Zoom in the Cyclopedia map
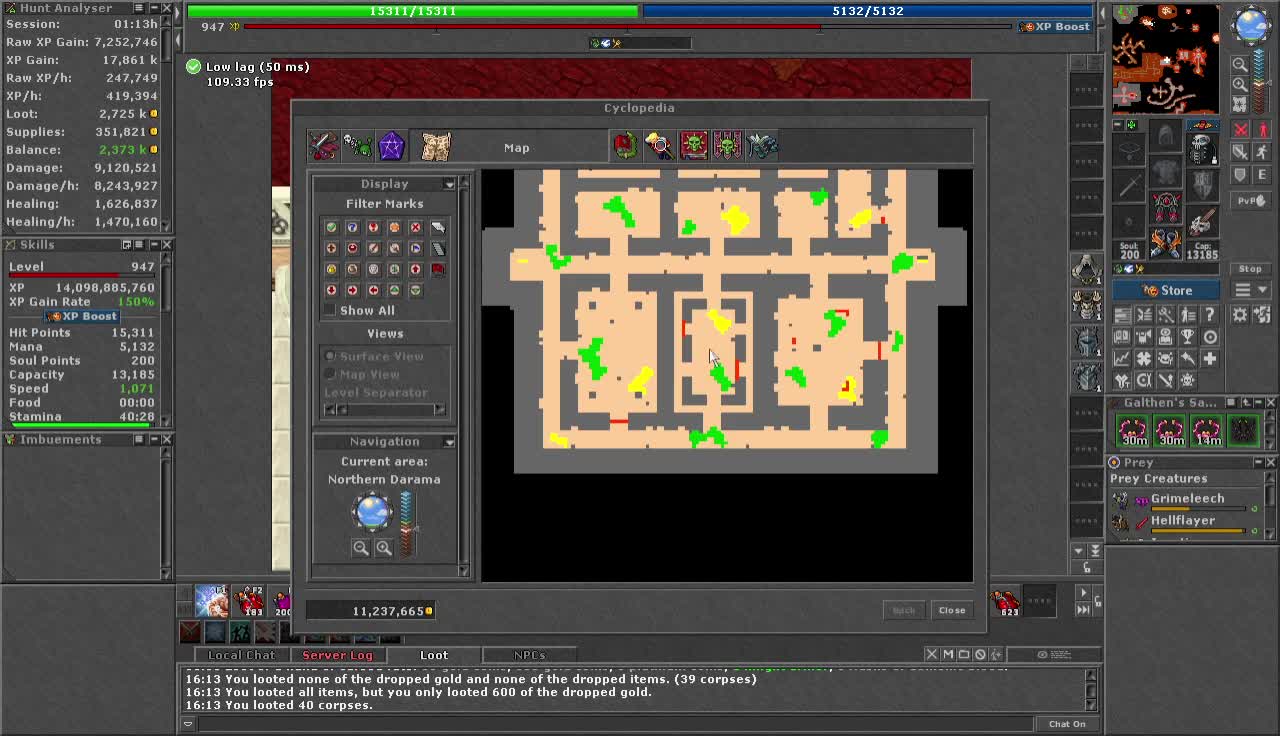This screenshot has width=1280, height=736. 384,548
